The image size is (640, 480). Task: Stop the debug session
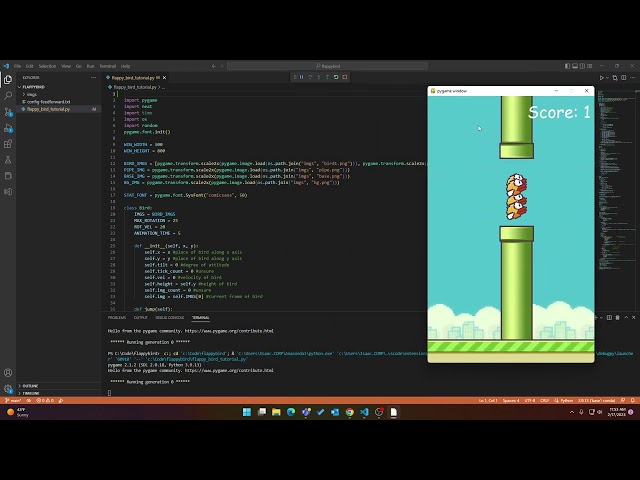(345, 77)
